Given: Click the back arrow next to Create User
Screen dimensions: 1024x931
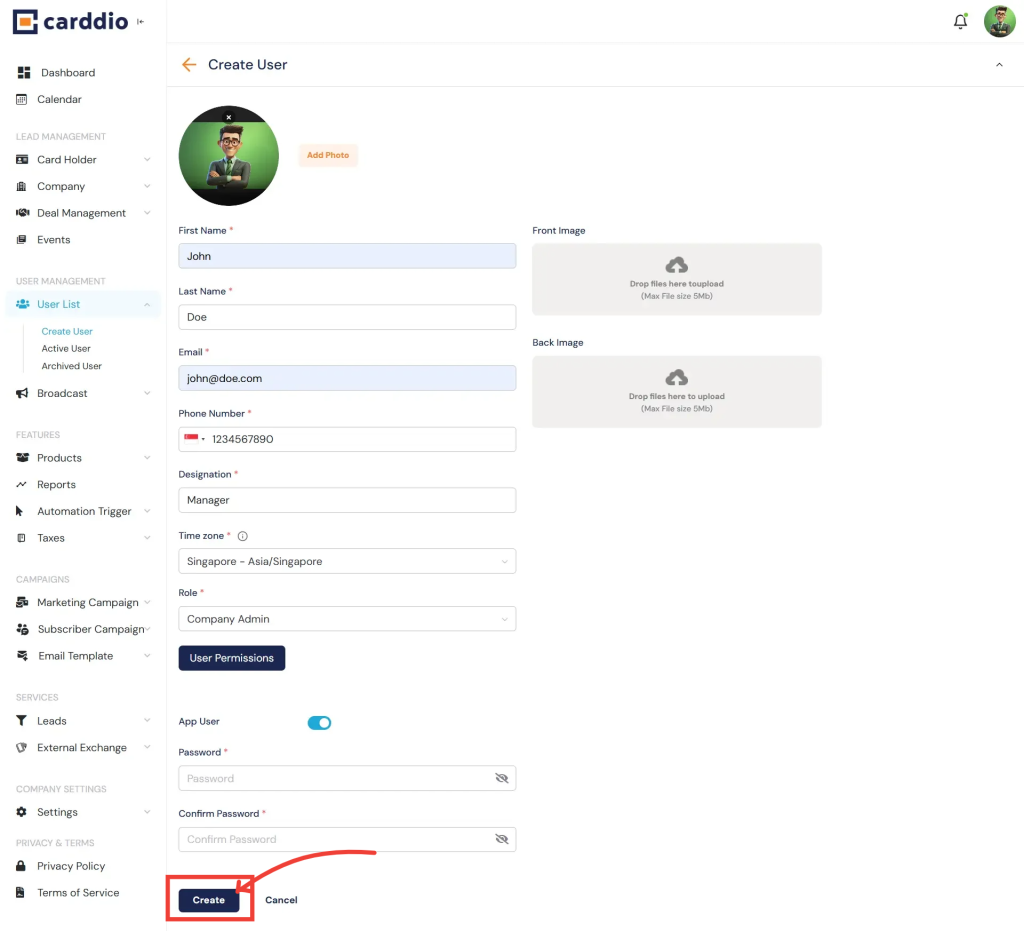Looking at the screenshot, I should [x=189, y=64].
